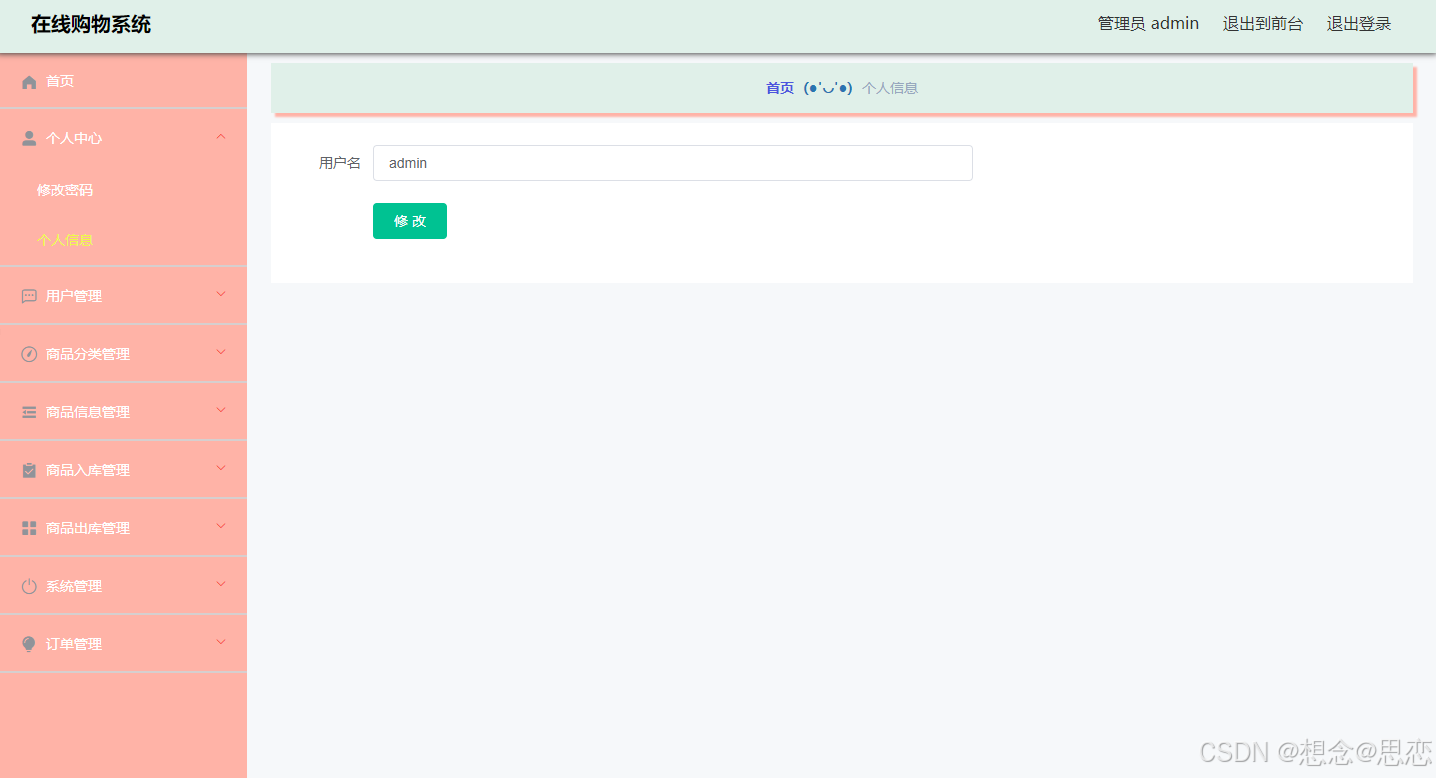Expand the 商品入库管理 chevron
Viewport: 1436px width, 778px height.
click(221, 468)
